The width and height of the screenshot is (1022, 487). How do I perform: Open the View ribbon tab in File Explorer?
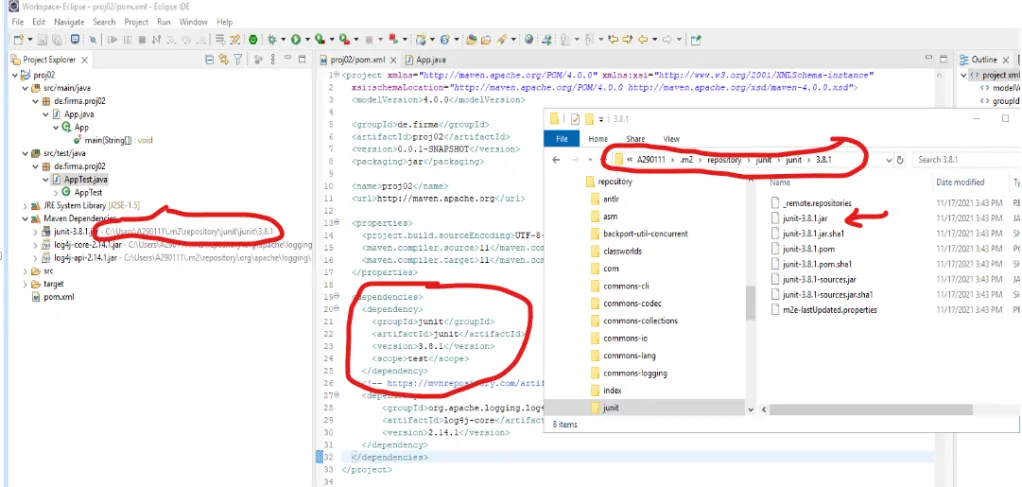[671, 139]
